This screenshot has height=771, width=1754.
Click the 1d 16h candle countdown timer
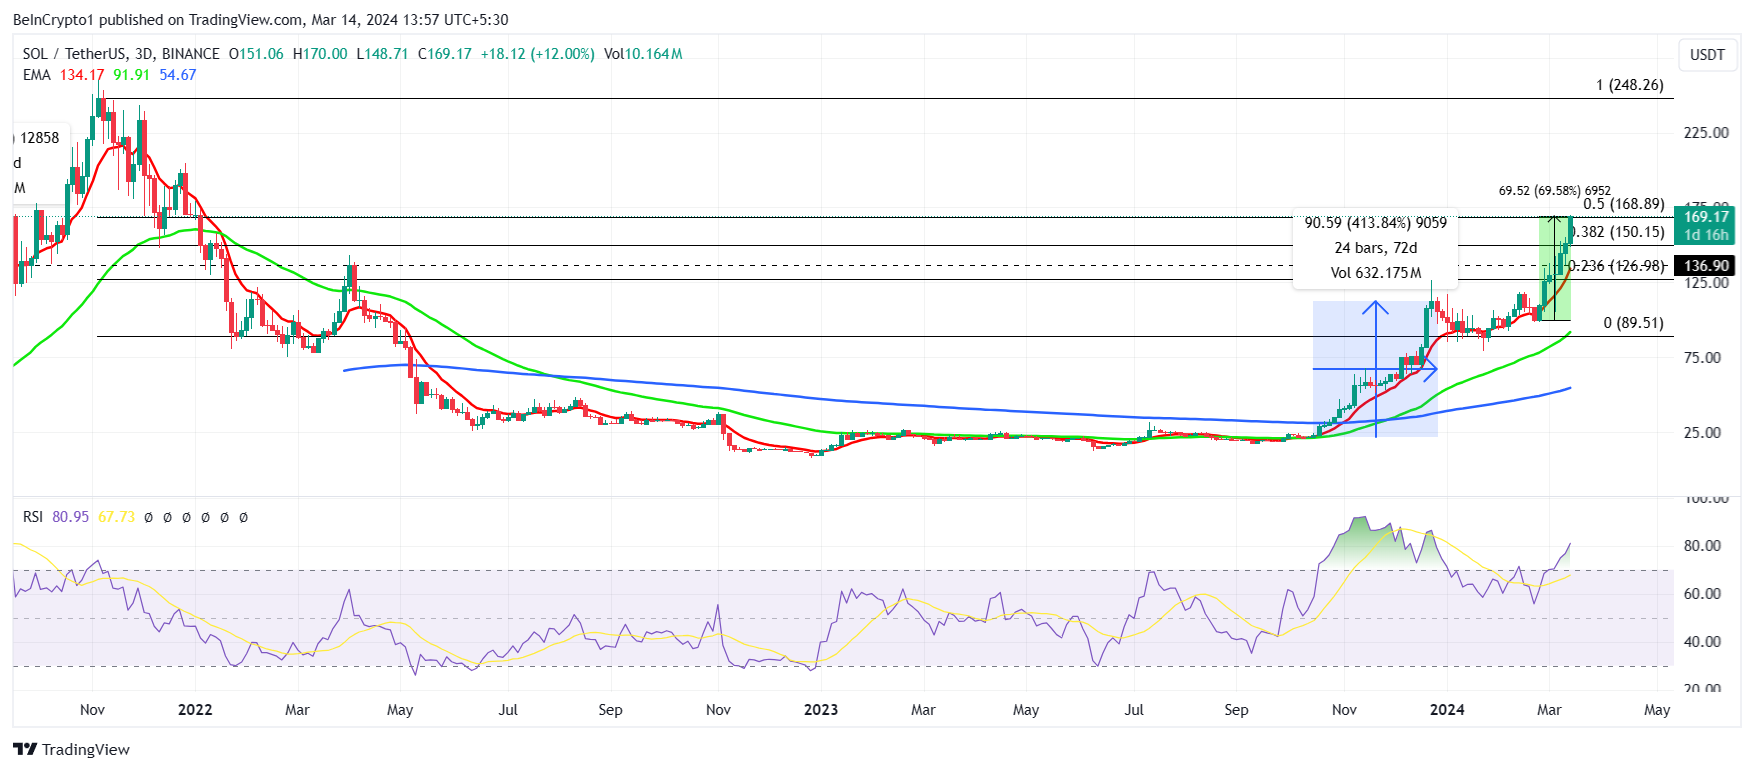pyautogui.click(x=1705, y=235)
